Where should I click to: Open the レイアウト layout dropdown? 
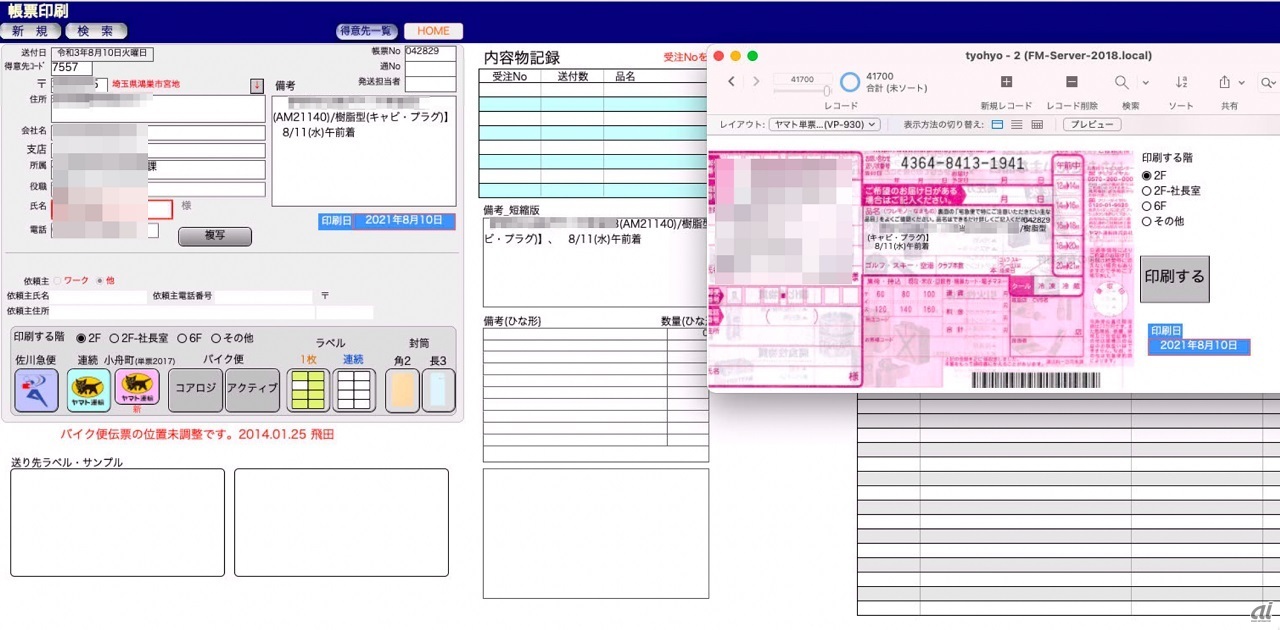(x=824, y=125)
